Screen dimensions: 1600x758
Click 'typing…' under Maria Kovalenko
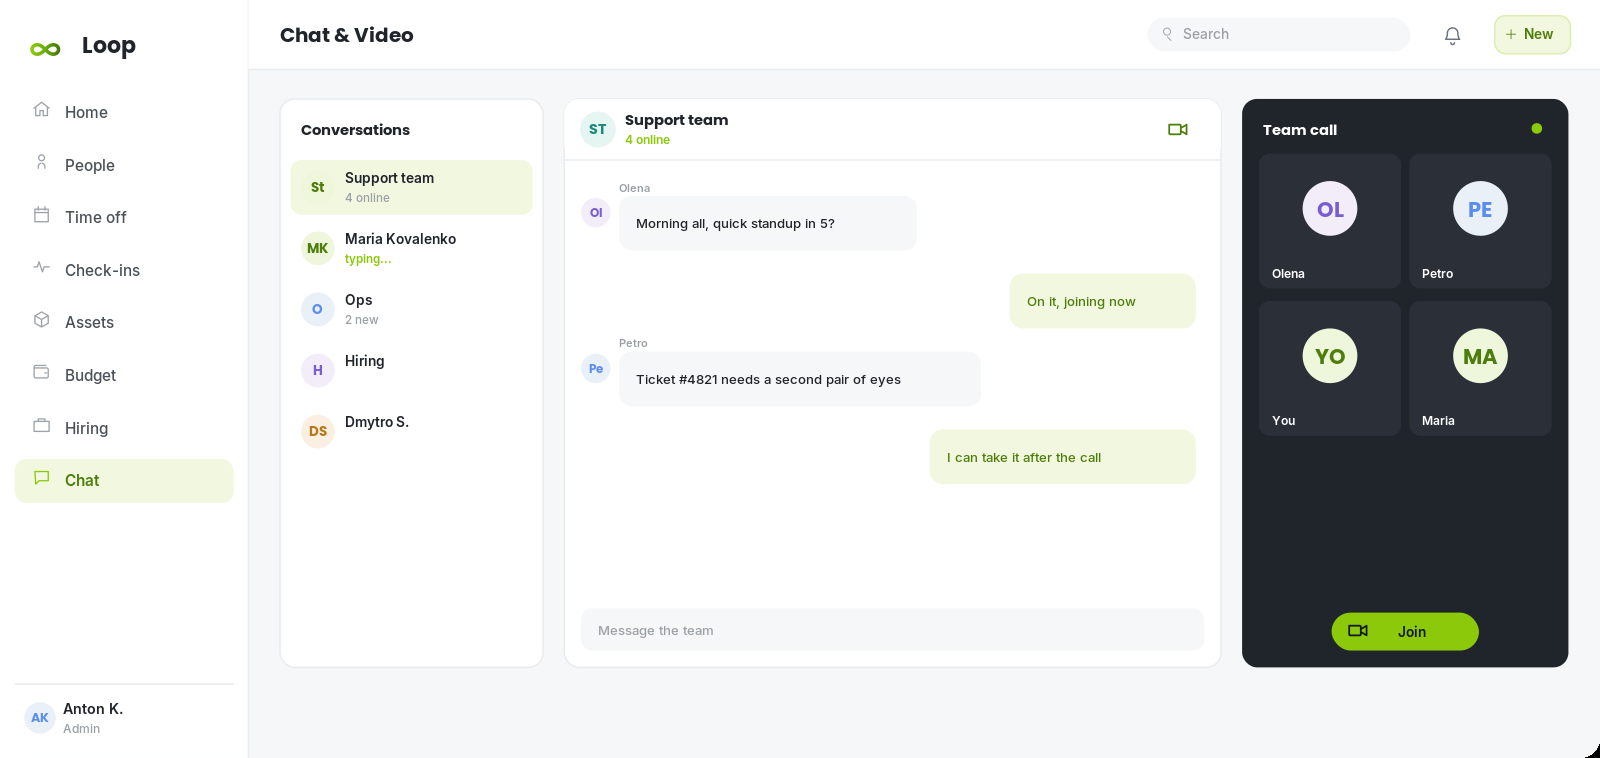(368, 259)
